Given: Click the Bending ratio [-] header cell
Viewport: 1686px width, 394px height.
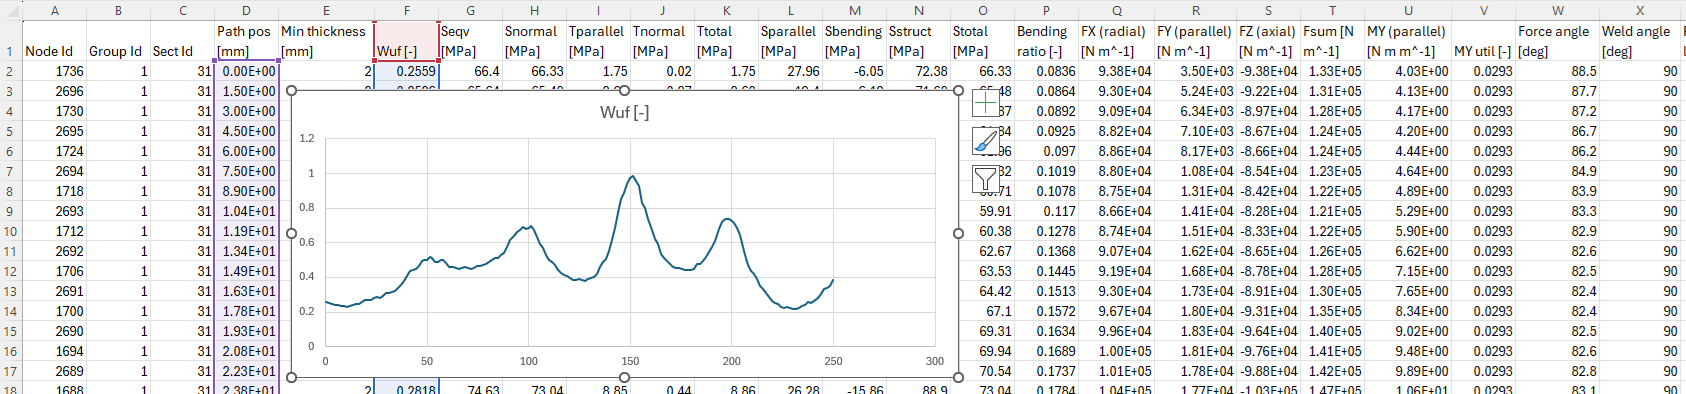Looking at the screenshot, I should pyautogui.click(x=1047, y=41).
